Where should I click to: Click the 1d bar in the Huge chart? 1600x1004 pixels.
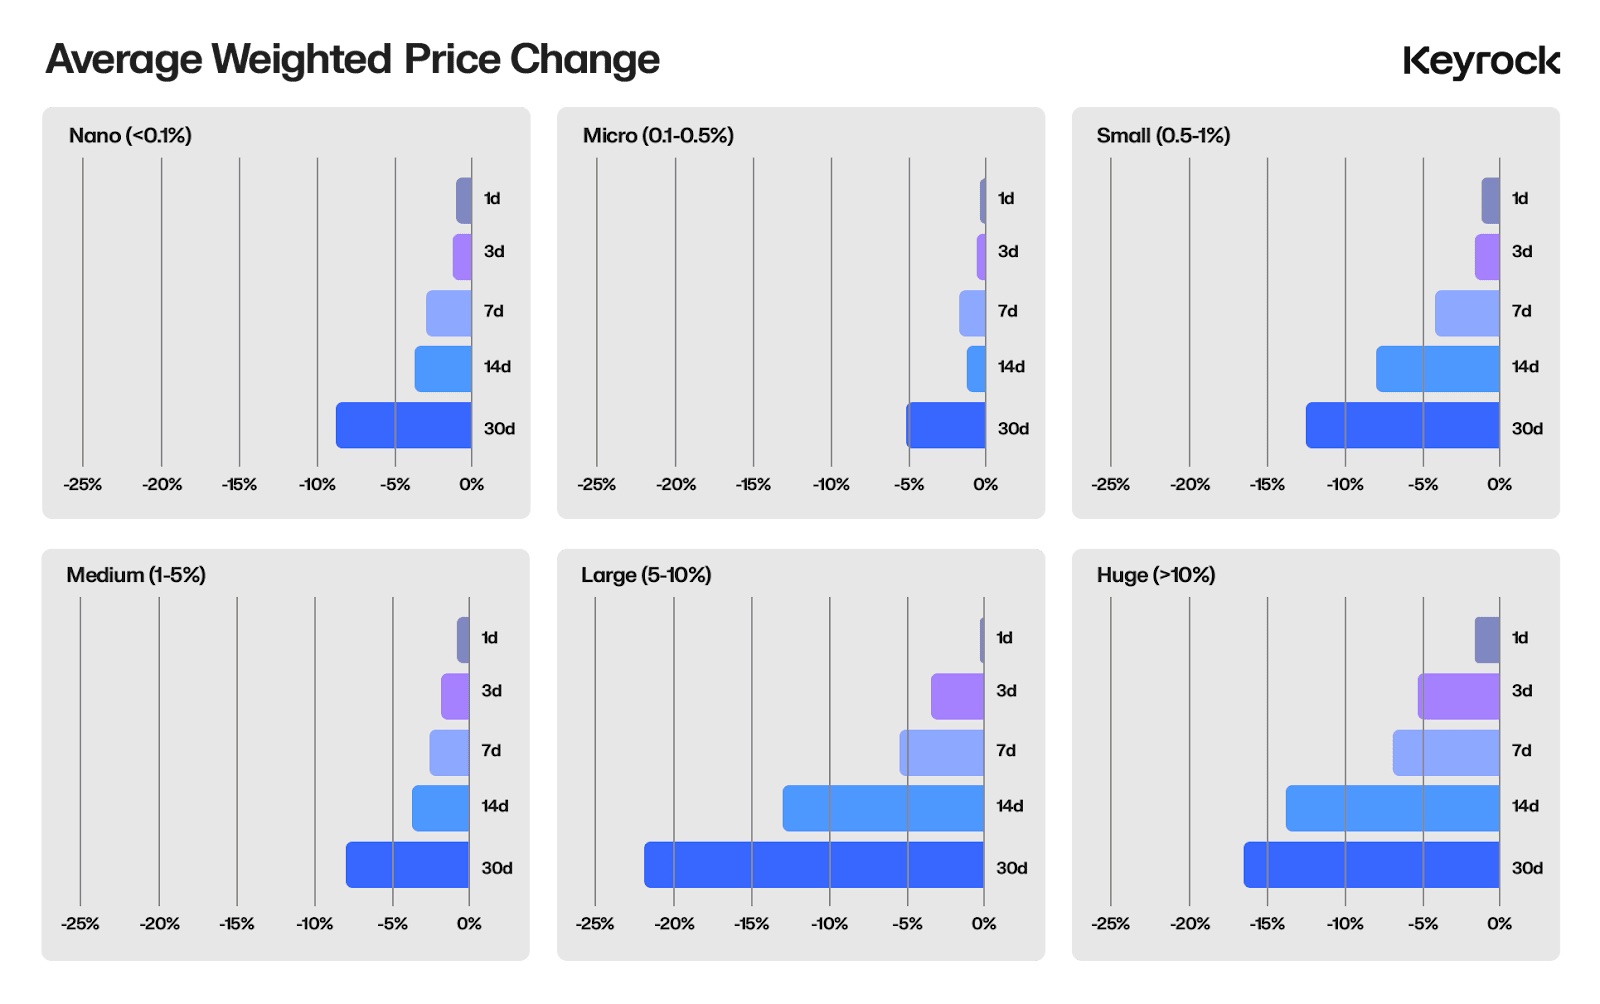click(x=1487, y=640)
